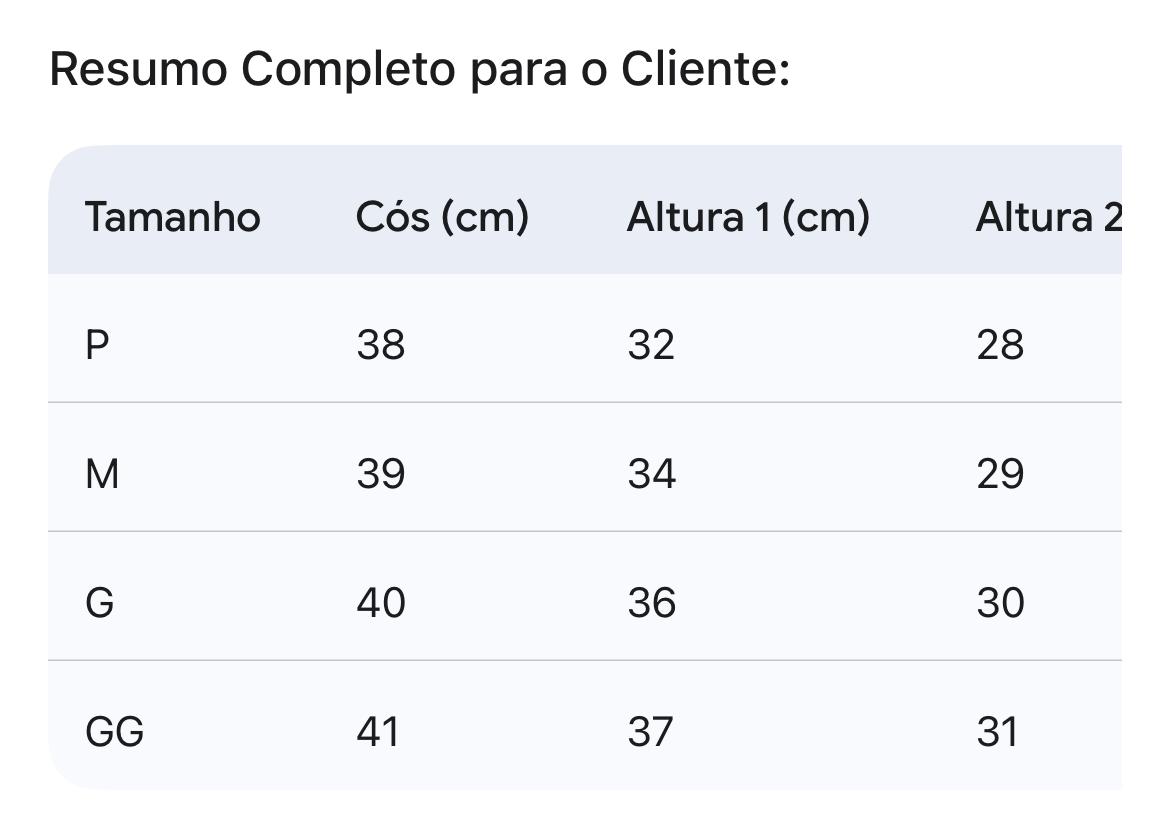Click the 'Resumo Completo para o Cliente' heading
Screen dimensions: 1170x822
pyautogui.click(x=419, y=69)
